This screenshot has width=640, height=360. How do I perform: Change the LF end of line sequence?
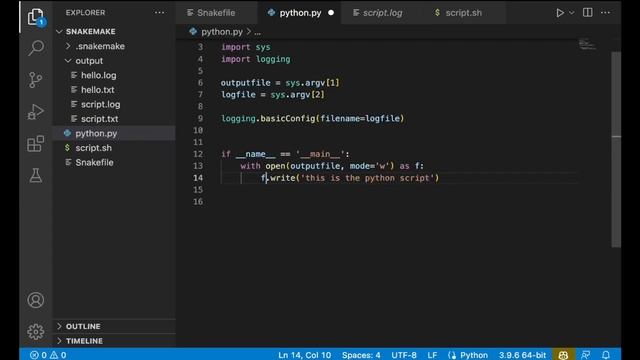tap(432, 355)
